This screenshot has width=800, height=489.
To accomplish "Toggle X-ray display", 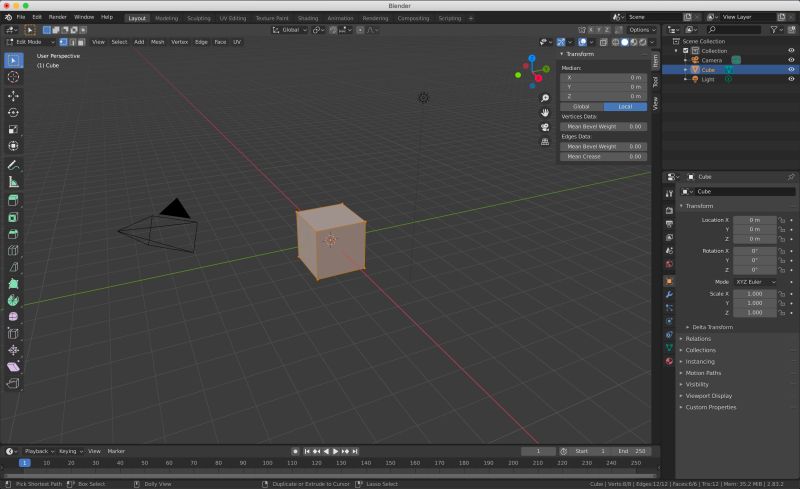I will 604,42.
